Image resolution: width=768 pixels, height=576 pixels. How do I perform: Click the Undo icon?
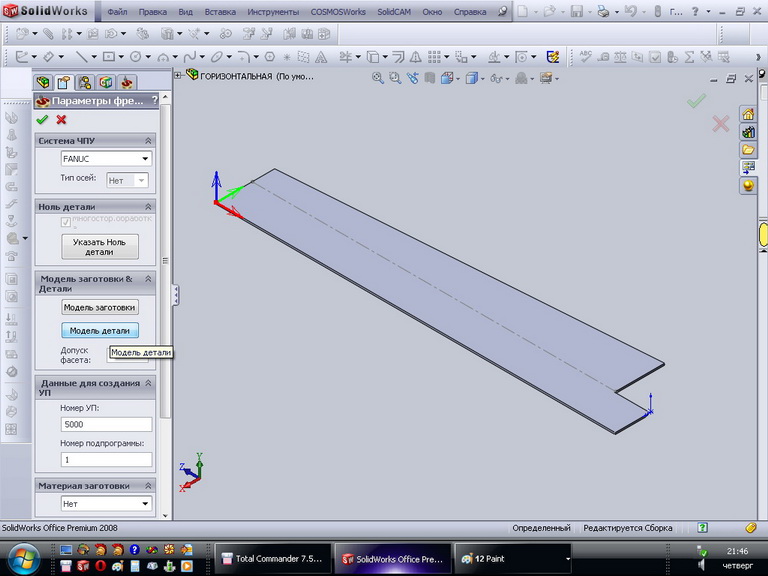pyautogui.click(x=631, y=11)
